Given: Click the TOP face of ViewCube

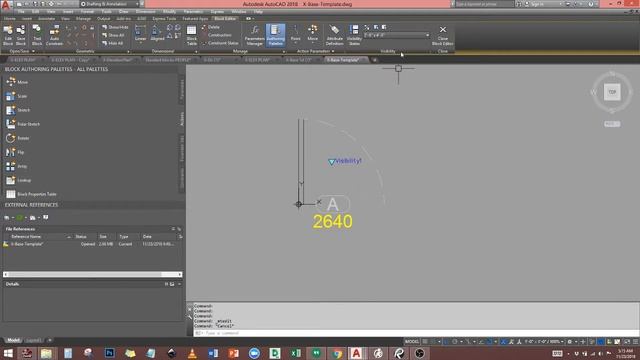Looking at the screenshot, I should coord(612,92).
